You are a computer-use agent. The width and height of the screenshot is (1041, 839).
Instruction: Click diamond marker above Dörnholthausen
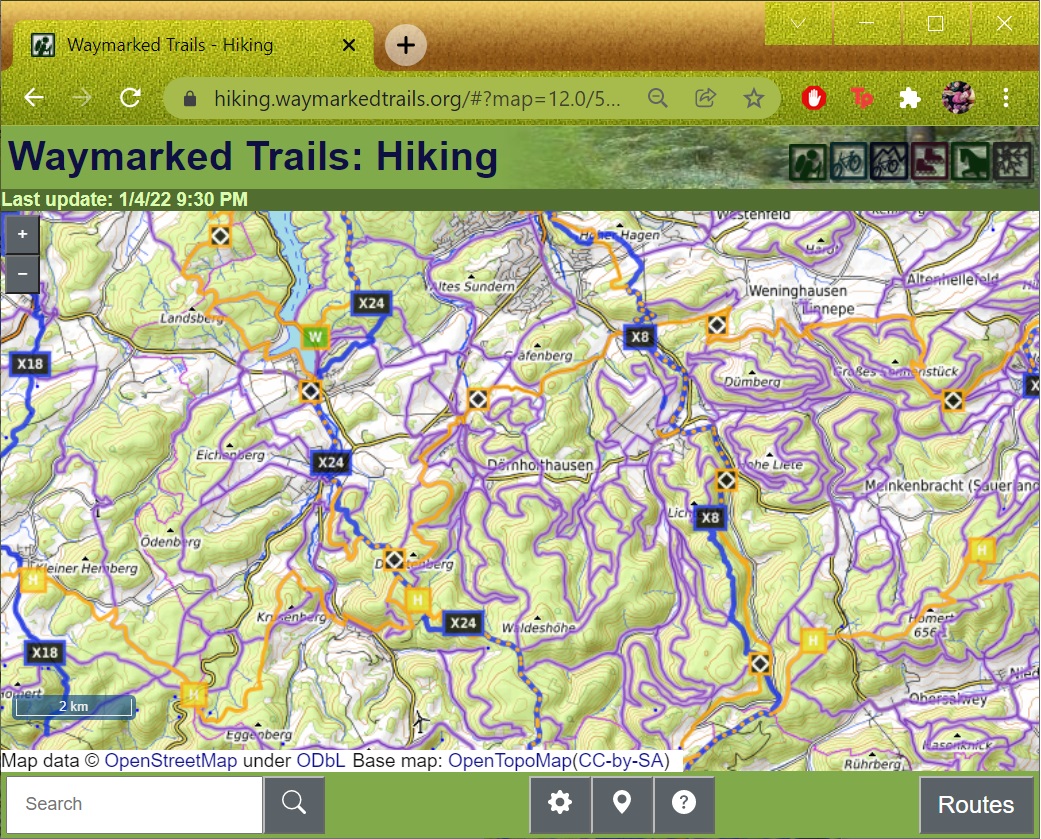click(477, 400)
